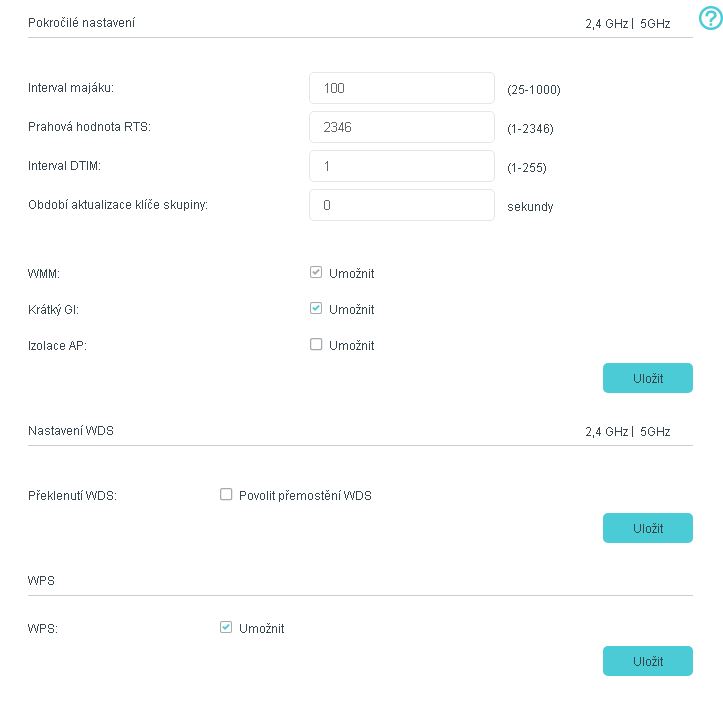This screenshot has width=723, height=708.
Task: Click the Umožnit label next to Izolace AP
Action: (351, 346)
